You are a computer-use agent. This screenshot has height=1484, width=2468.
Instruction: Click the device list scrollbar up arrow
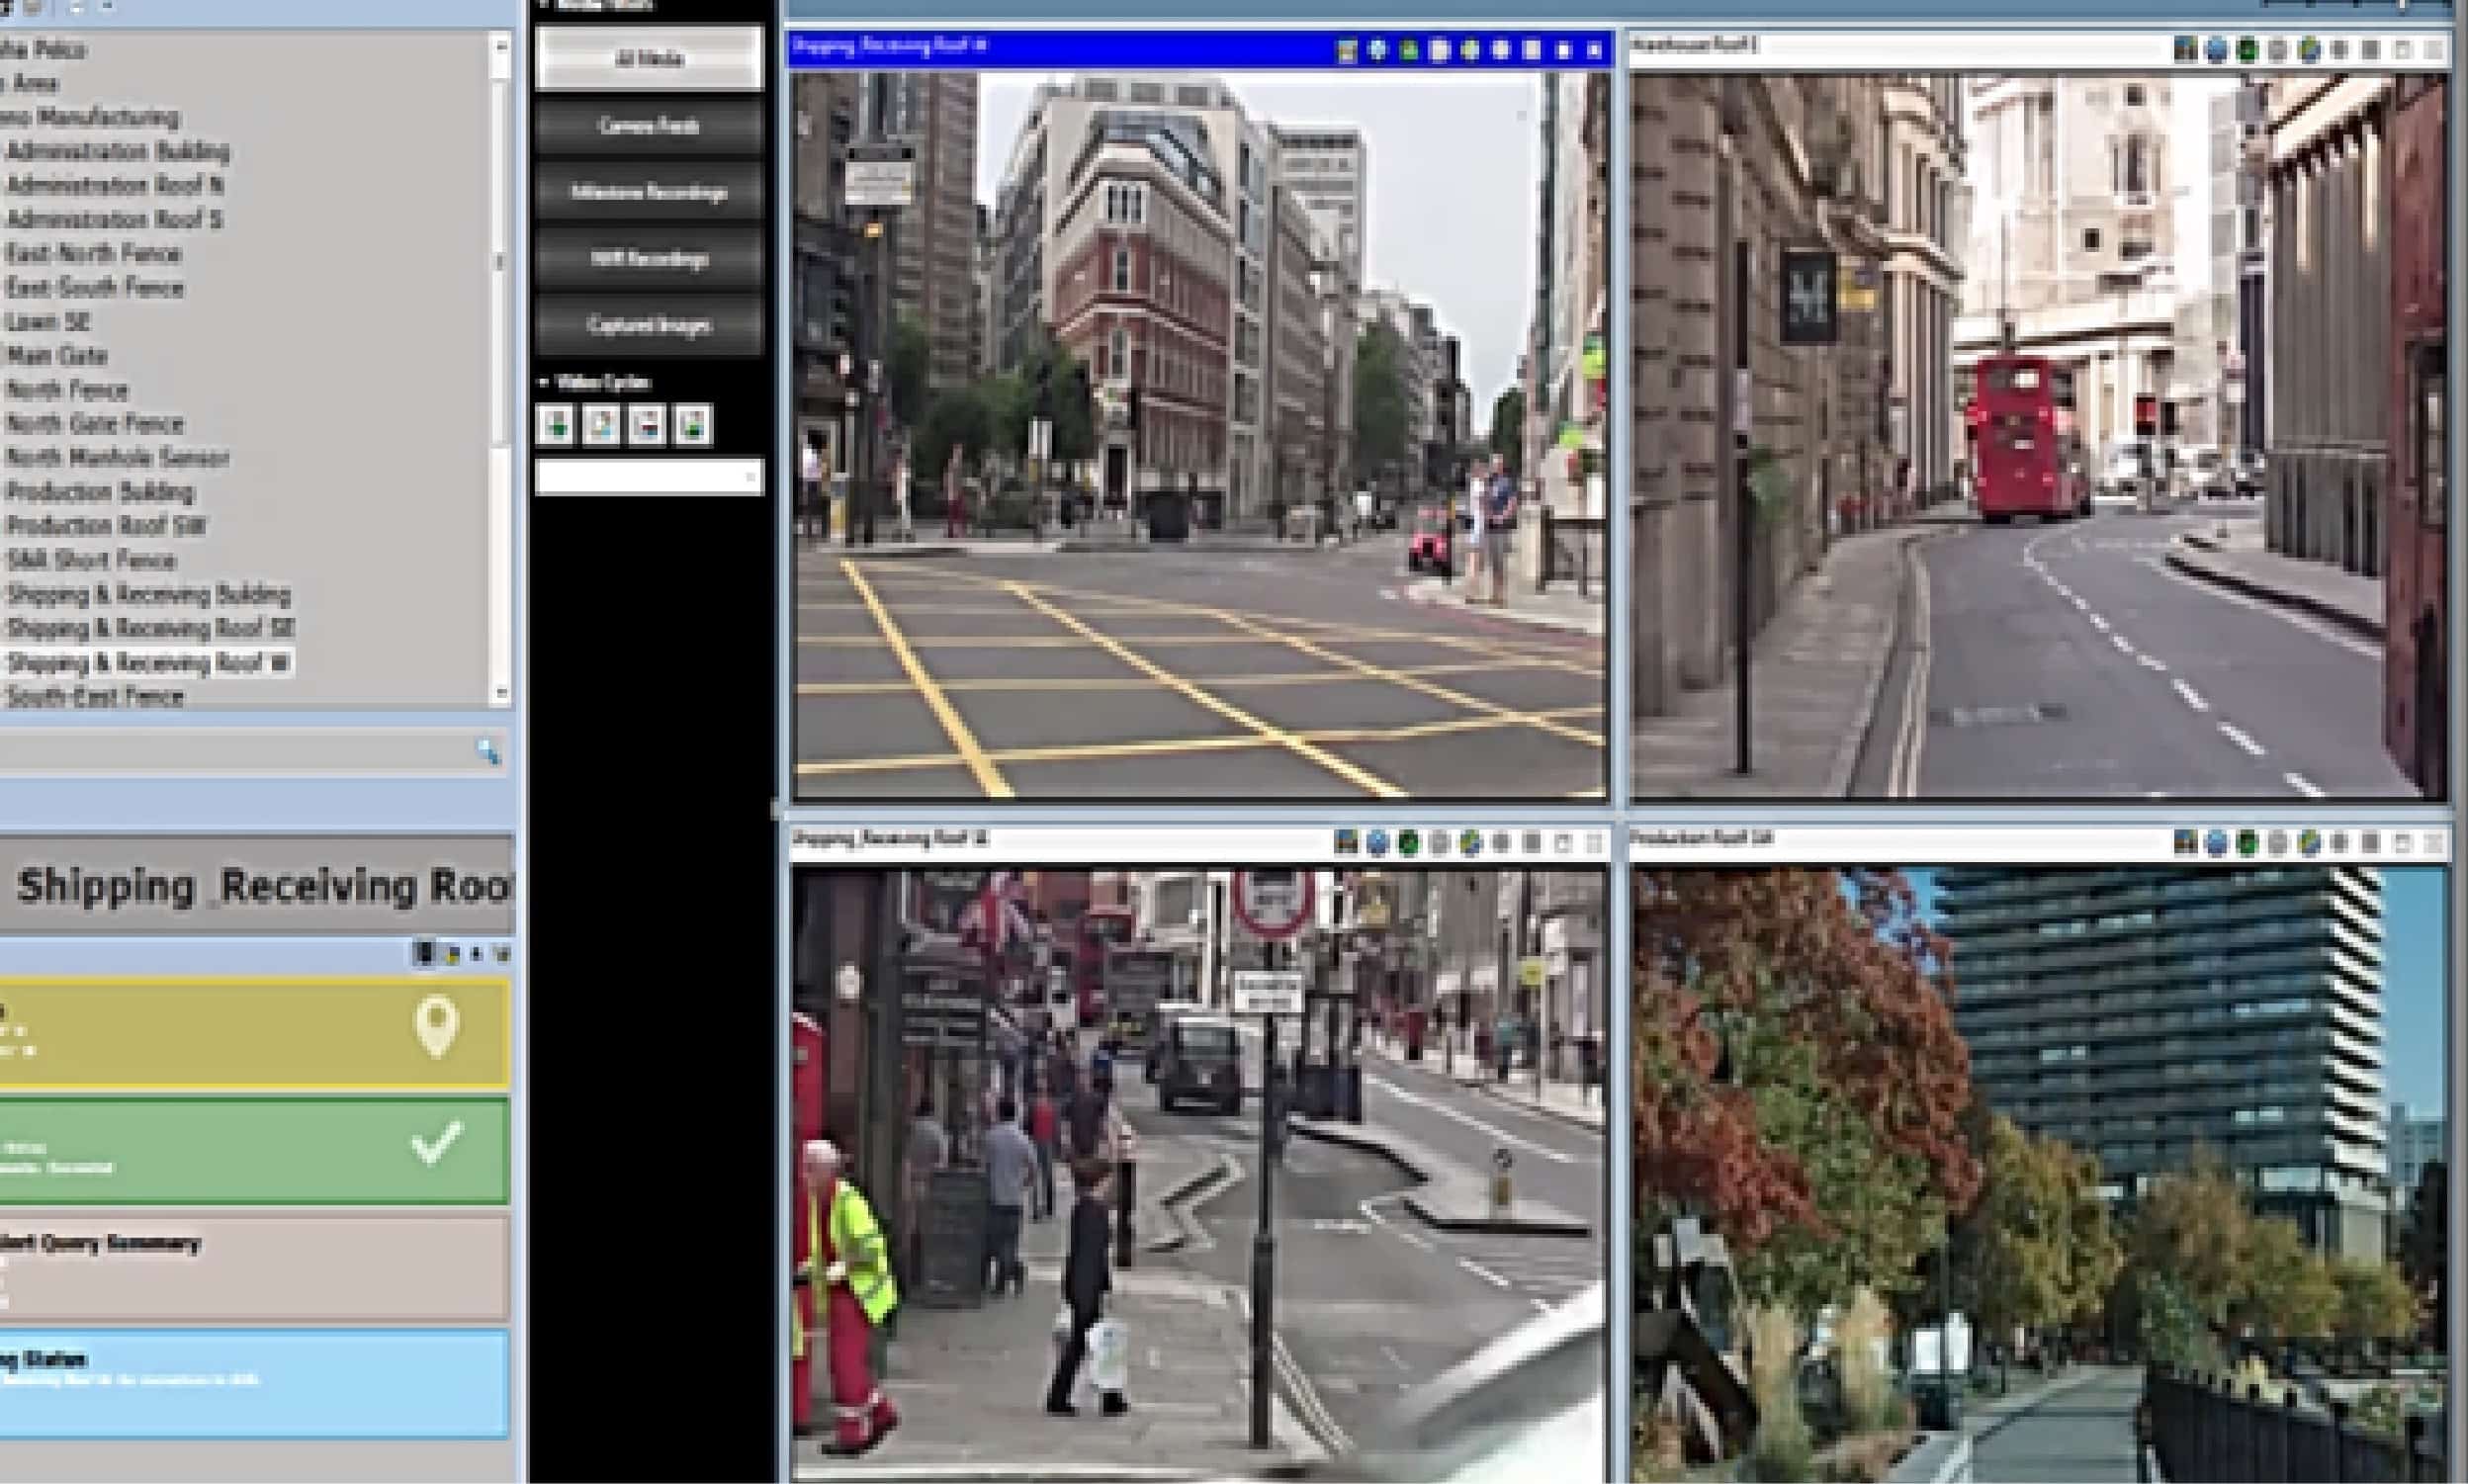click(x=501, y=47)
